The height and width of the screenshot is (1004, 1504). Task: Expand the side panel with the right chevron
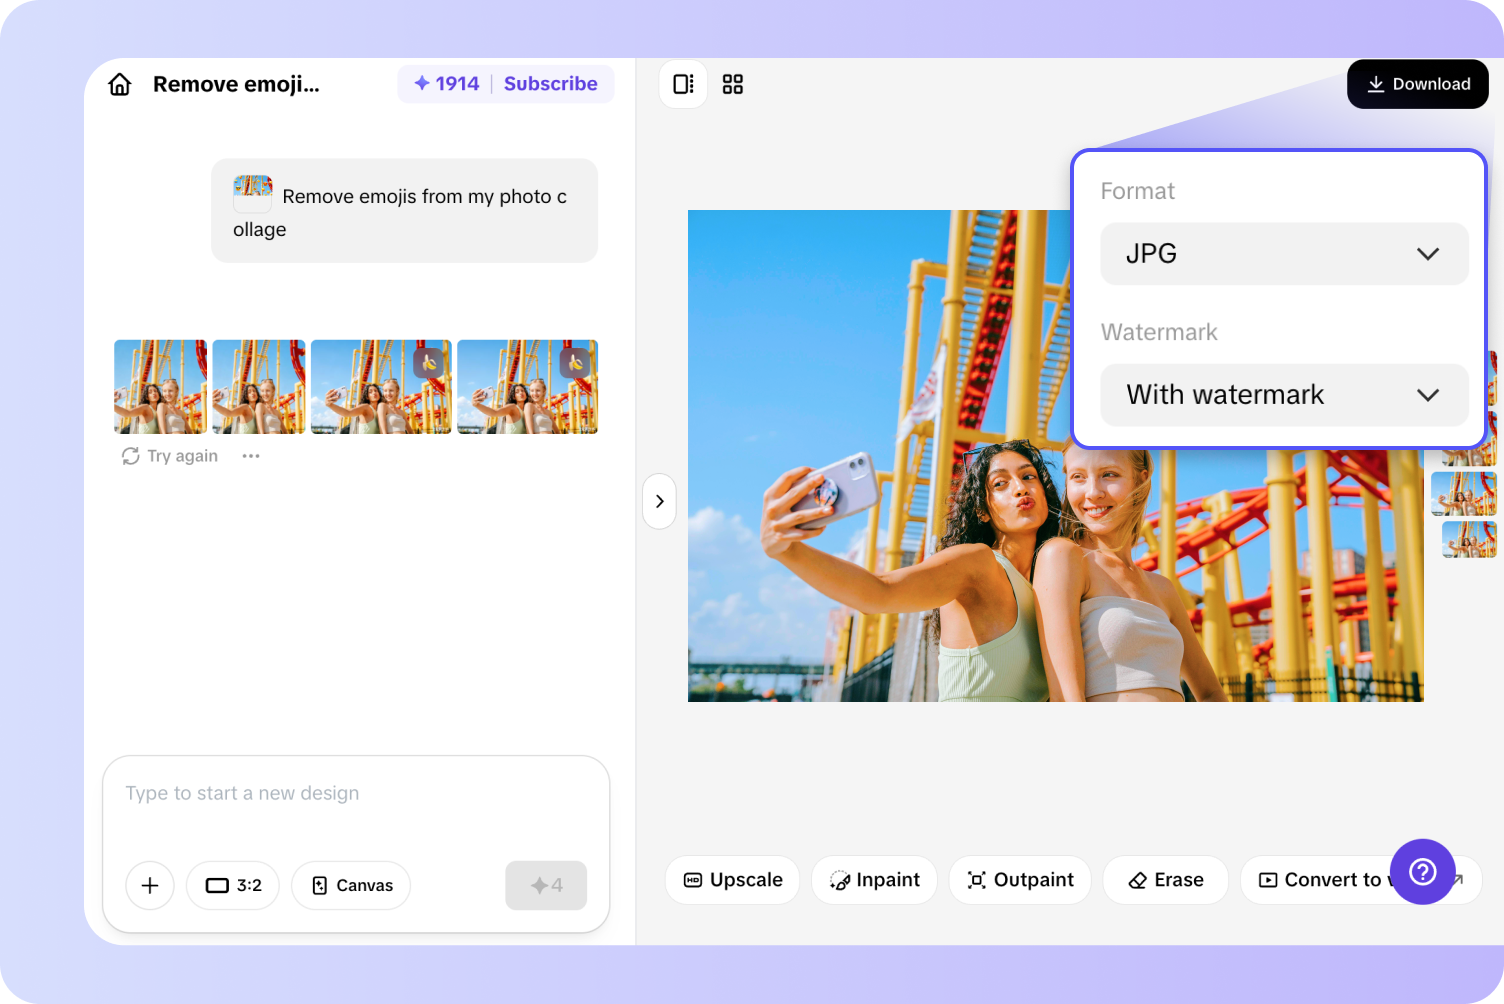click(x=659, y=501)
